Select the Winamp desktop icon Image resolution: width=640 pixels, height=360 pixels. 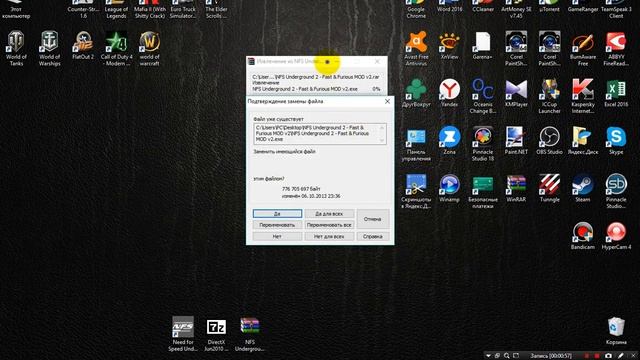pyautogui.click(x=449, y=189)
